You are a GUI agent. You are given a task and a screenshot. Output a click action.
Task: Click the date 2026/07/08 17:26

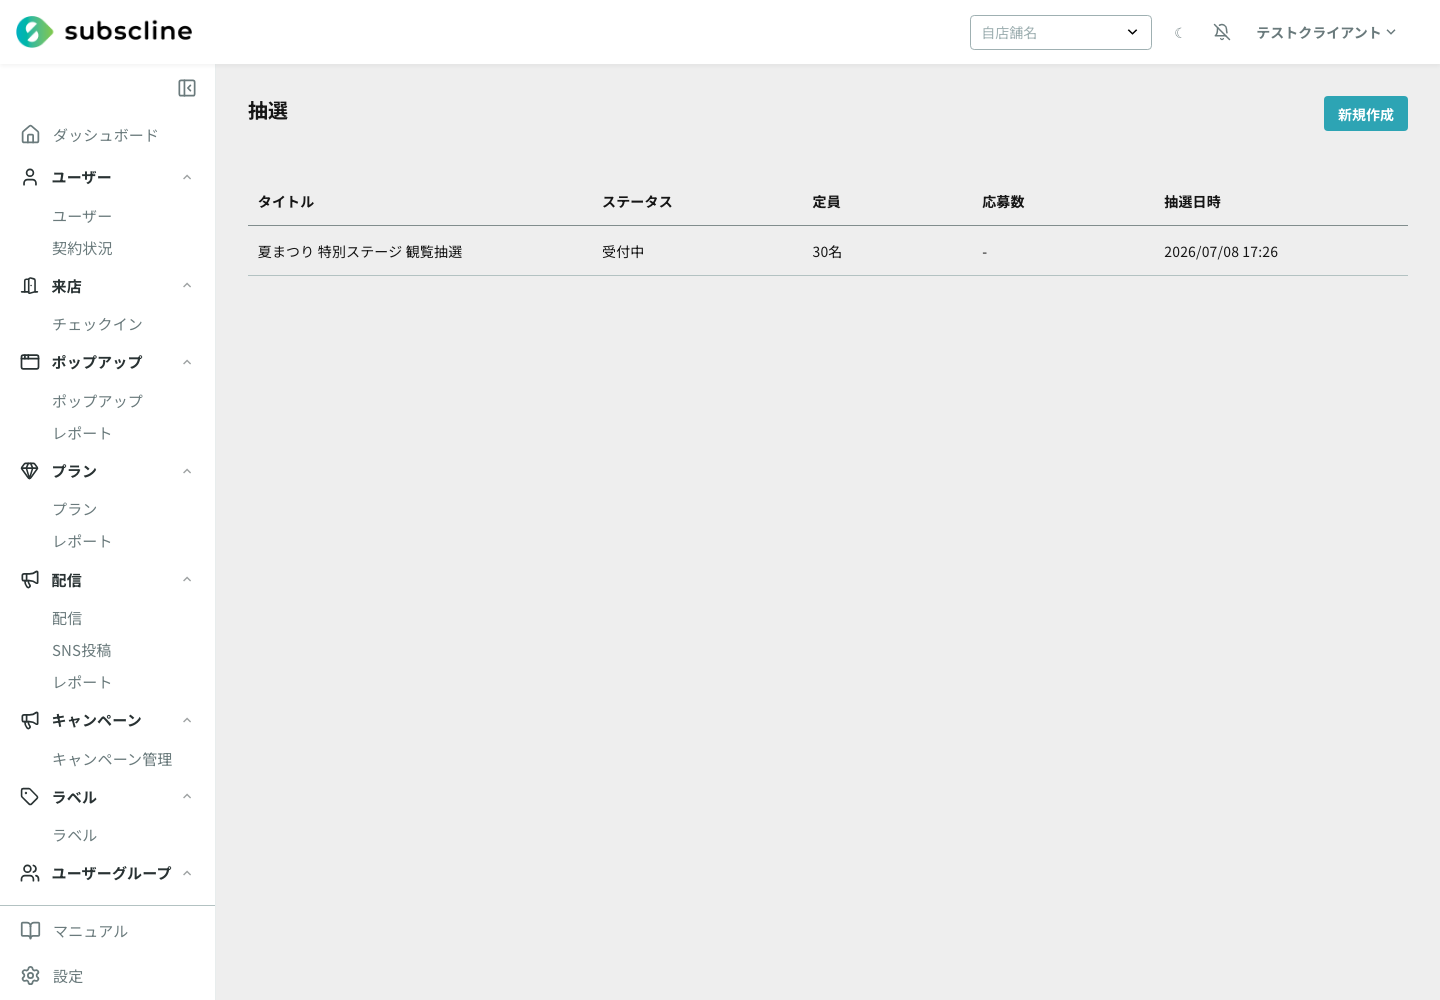coord(1221,252)
